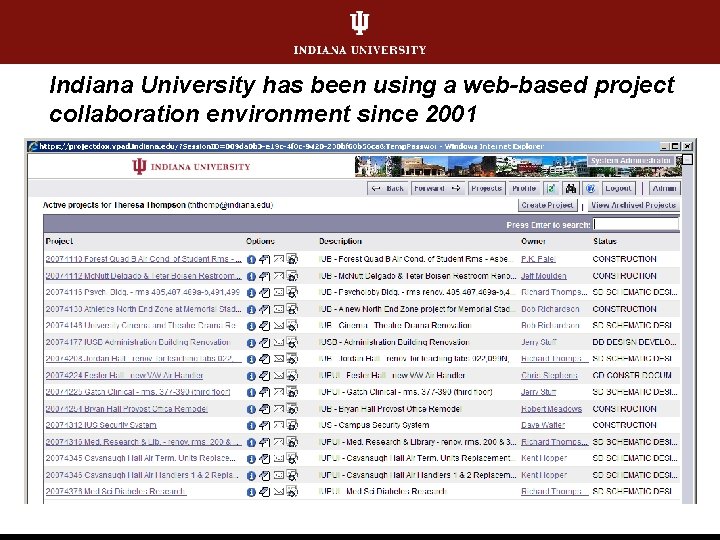Click the Forward navigation button
Screen dimensions: 720x540
coord(438,188)
